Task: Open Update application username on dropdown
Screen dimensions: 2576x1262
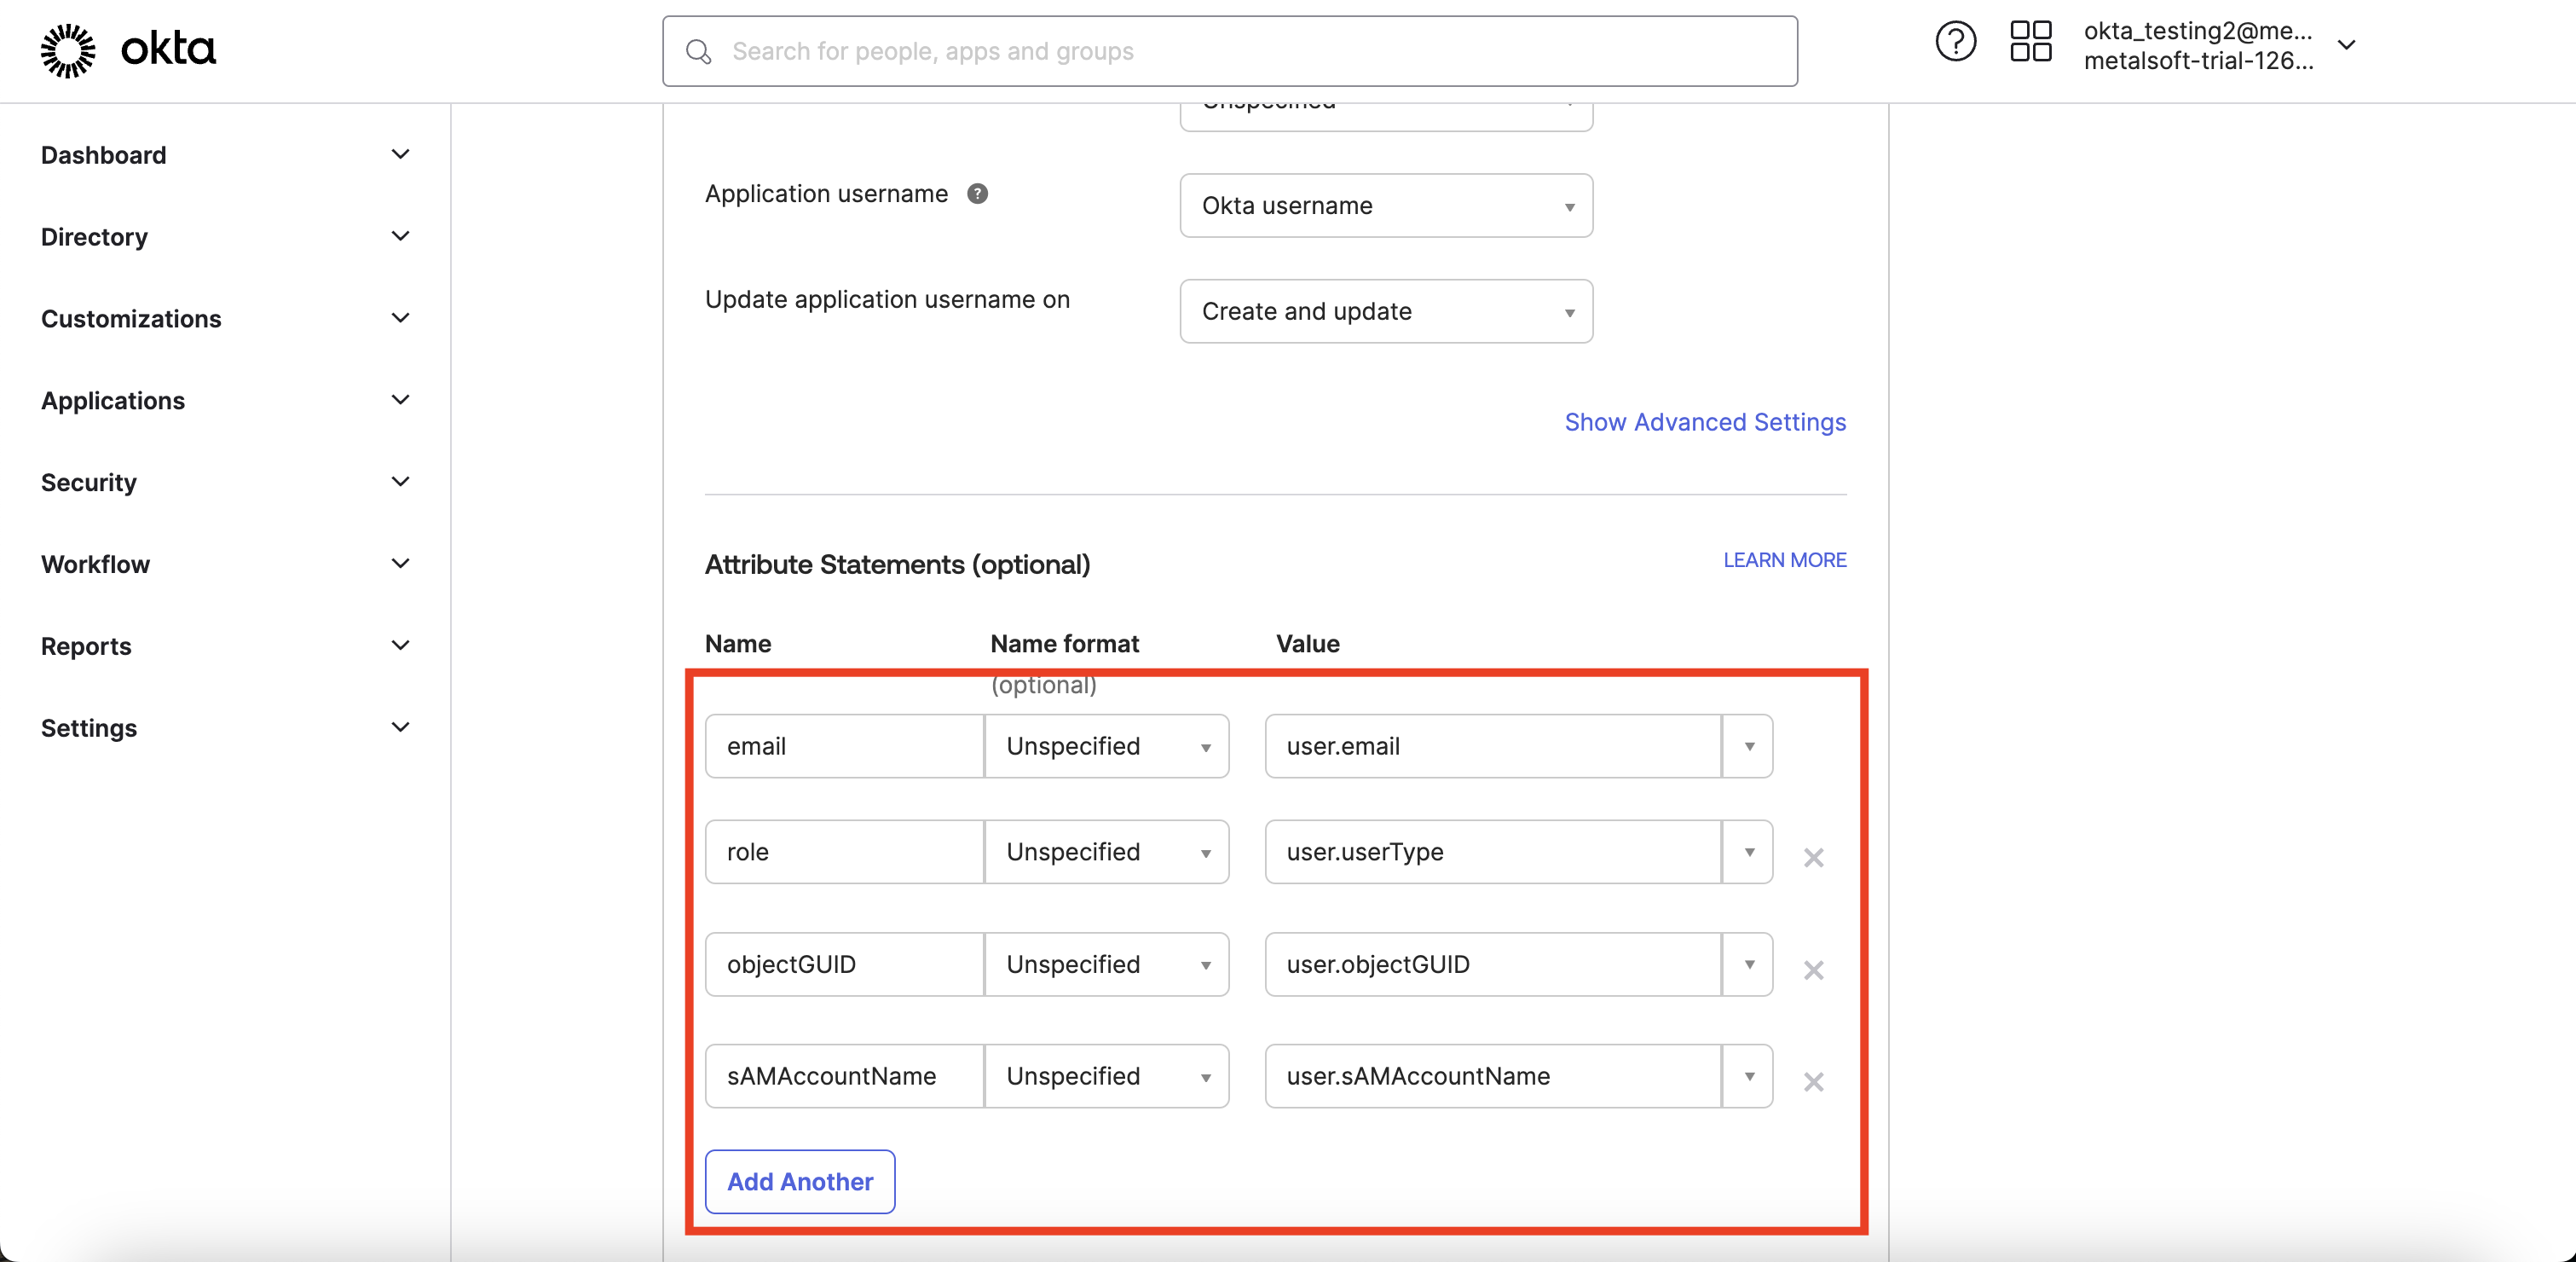Action: click(1385, 312)
